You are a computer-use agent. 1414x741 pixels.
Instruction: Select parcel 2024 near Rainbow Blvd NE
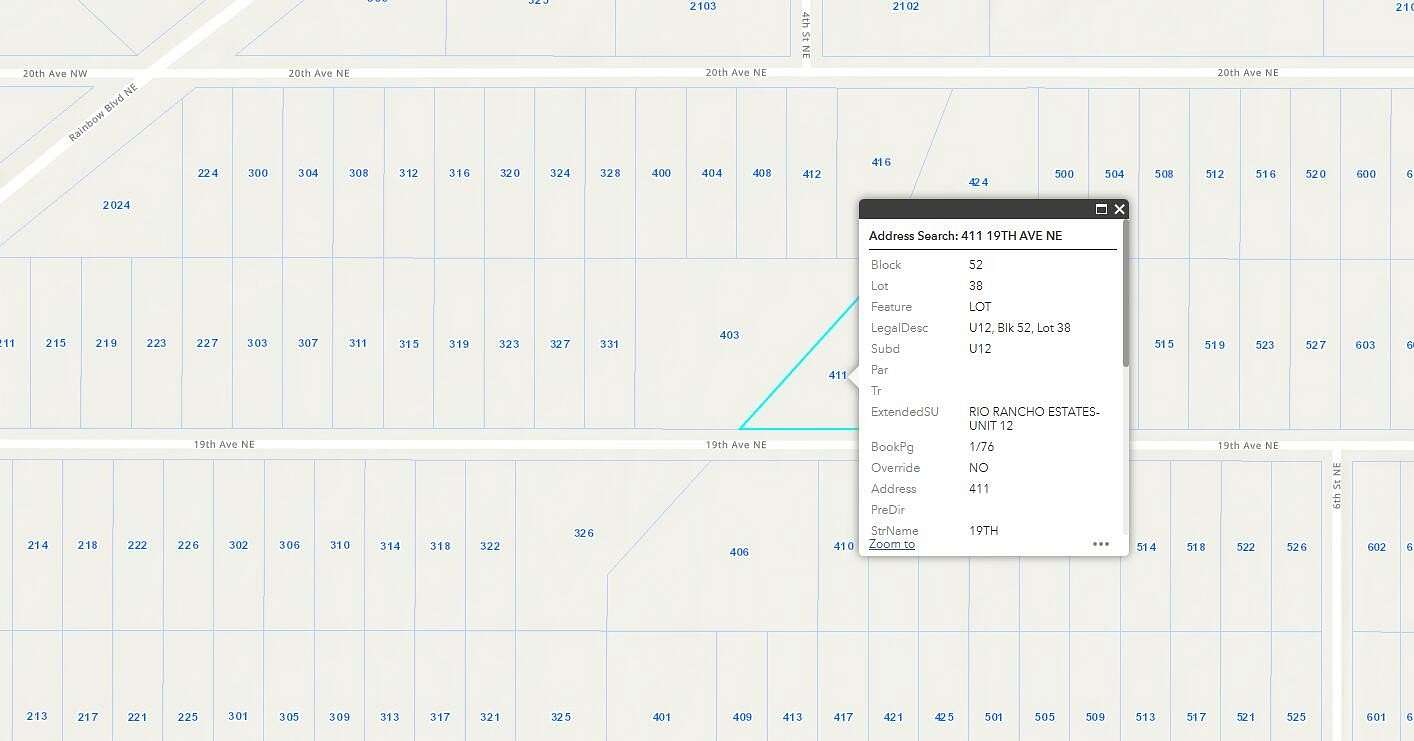(x=116, y=205)
